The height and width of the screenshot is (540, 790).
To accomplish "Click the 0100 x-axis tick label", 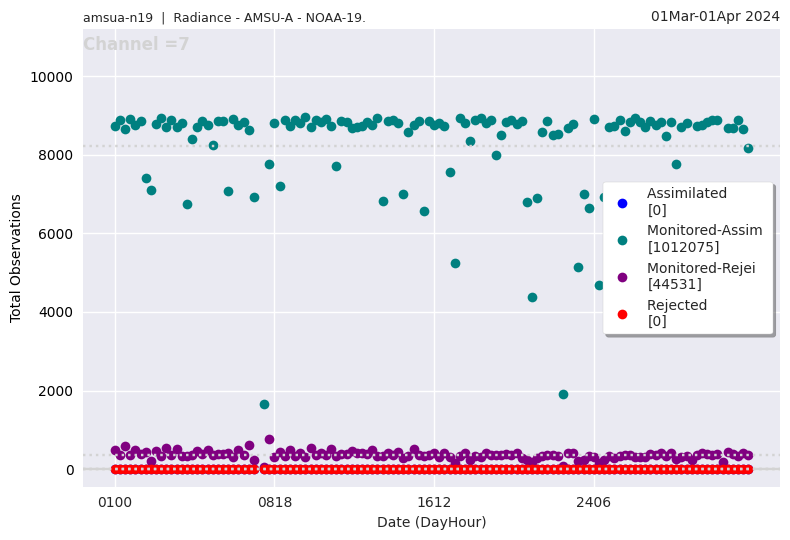I will coord(115,502).
